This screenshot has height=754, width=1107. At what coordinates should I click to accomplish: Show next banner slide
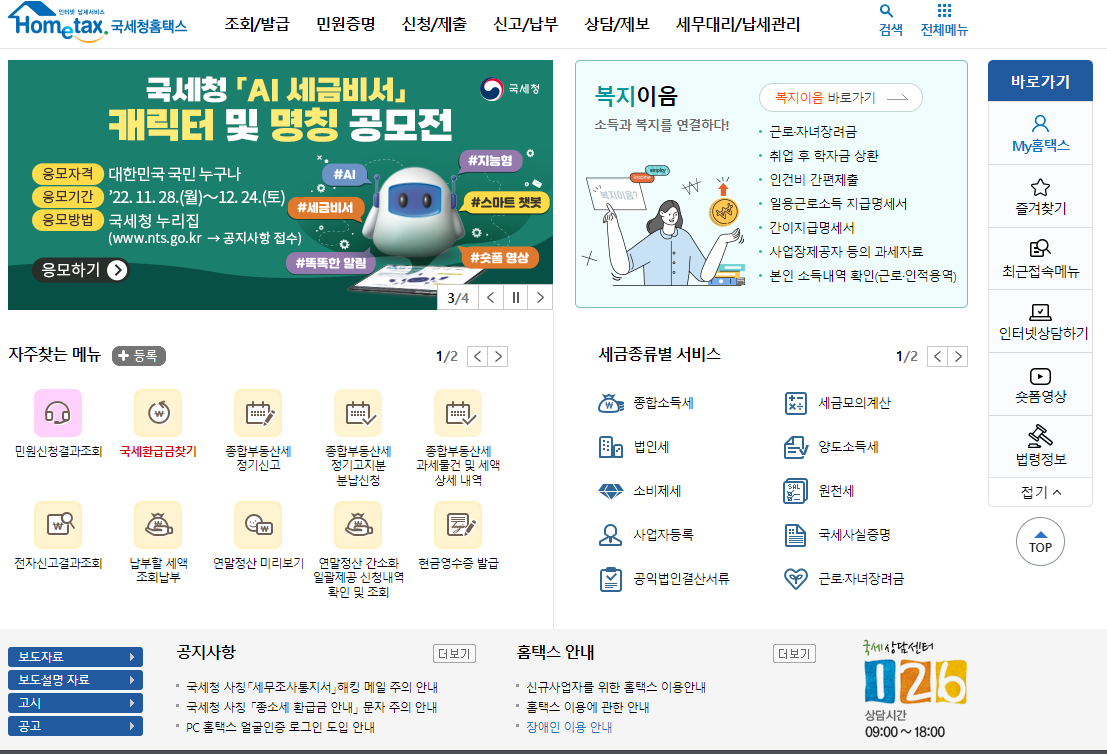(540, 298)
